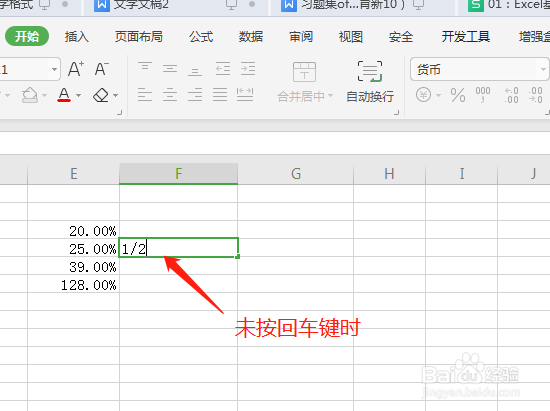Image resolution: width=550 pixels, height=411 pixels.
Task: Center text horizontally
Action: [x=170, y=95]
